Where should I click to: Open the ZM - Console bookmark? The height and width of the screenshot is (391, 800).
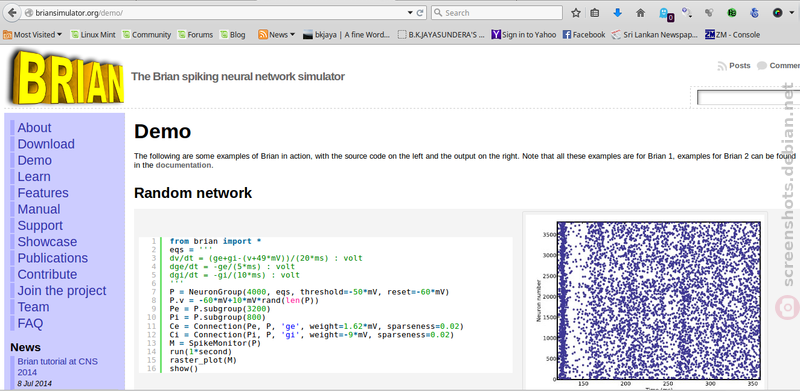click(x=732, y=35)
